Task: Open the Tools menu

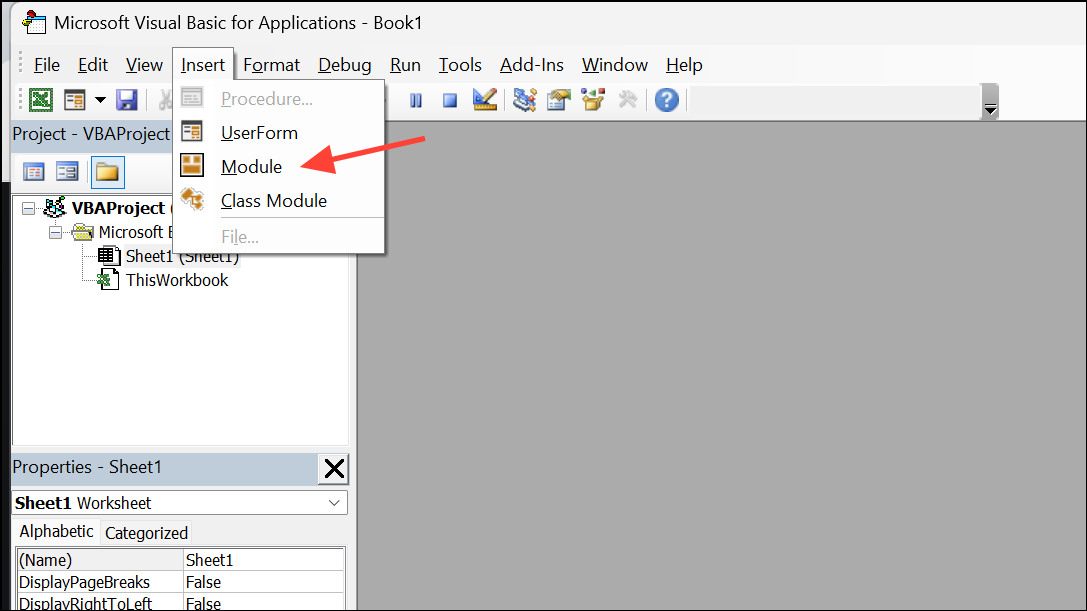Action: pyautogui.click(x=460, y=65)
